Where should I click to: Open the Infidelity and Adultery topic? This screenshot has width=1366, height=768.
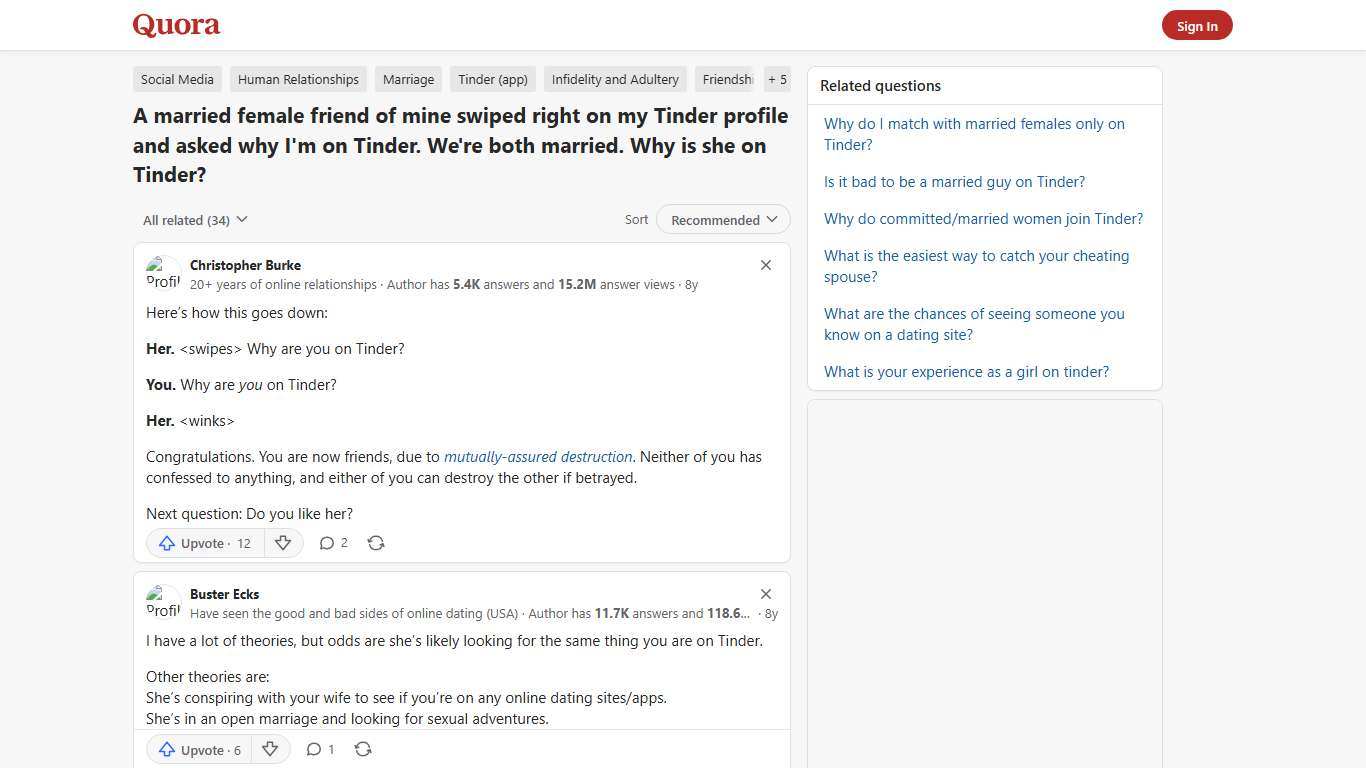pyautogui.click(x=615, y=79)
